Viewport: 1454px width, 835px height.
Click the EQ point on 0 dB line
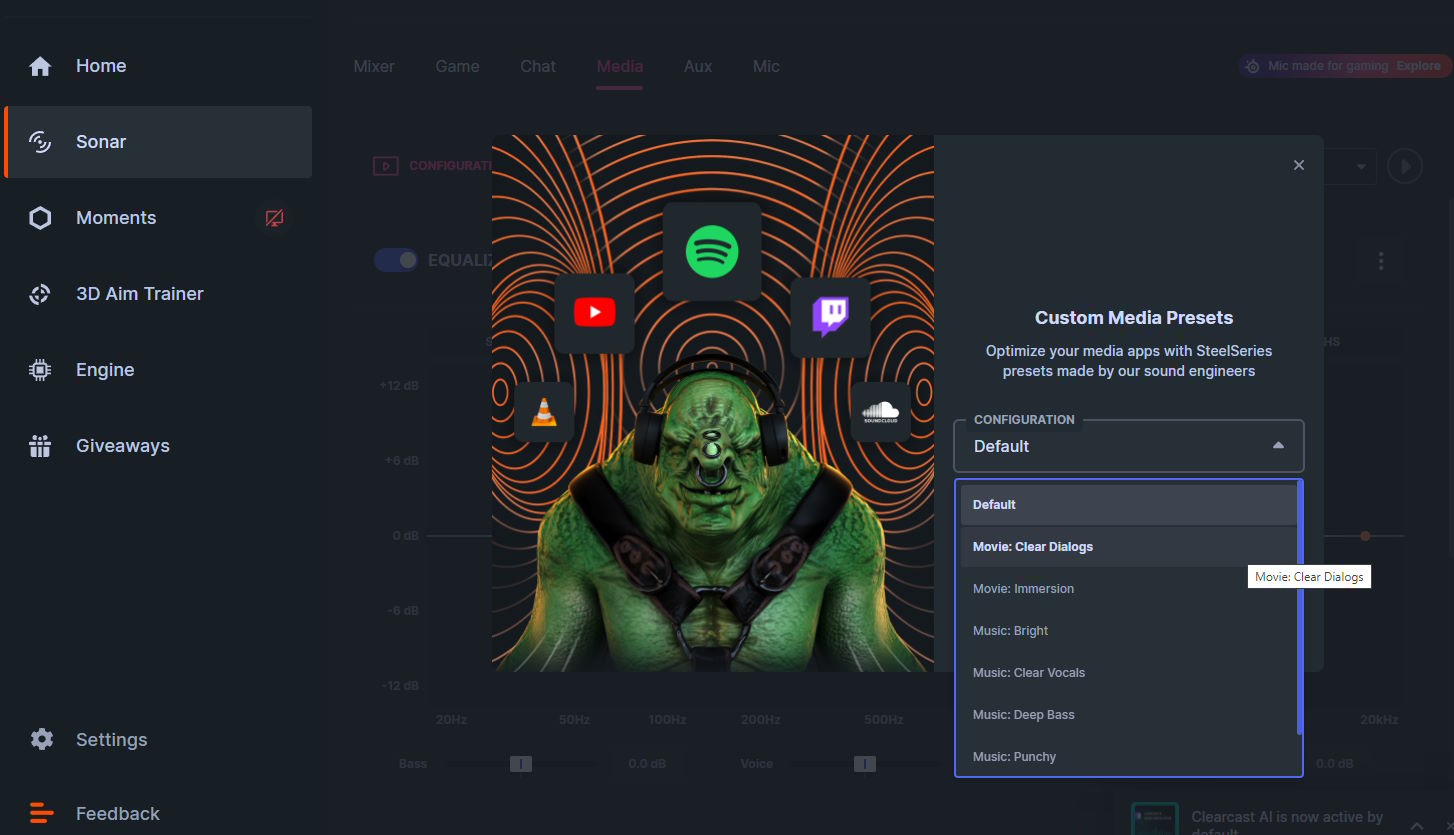coord(1365,536)
